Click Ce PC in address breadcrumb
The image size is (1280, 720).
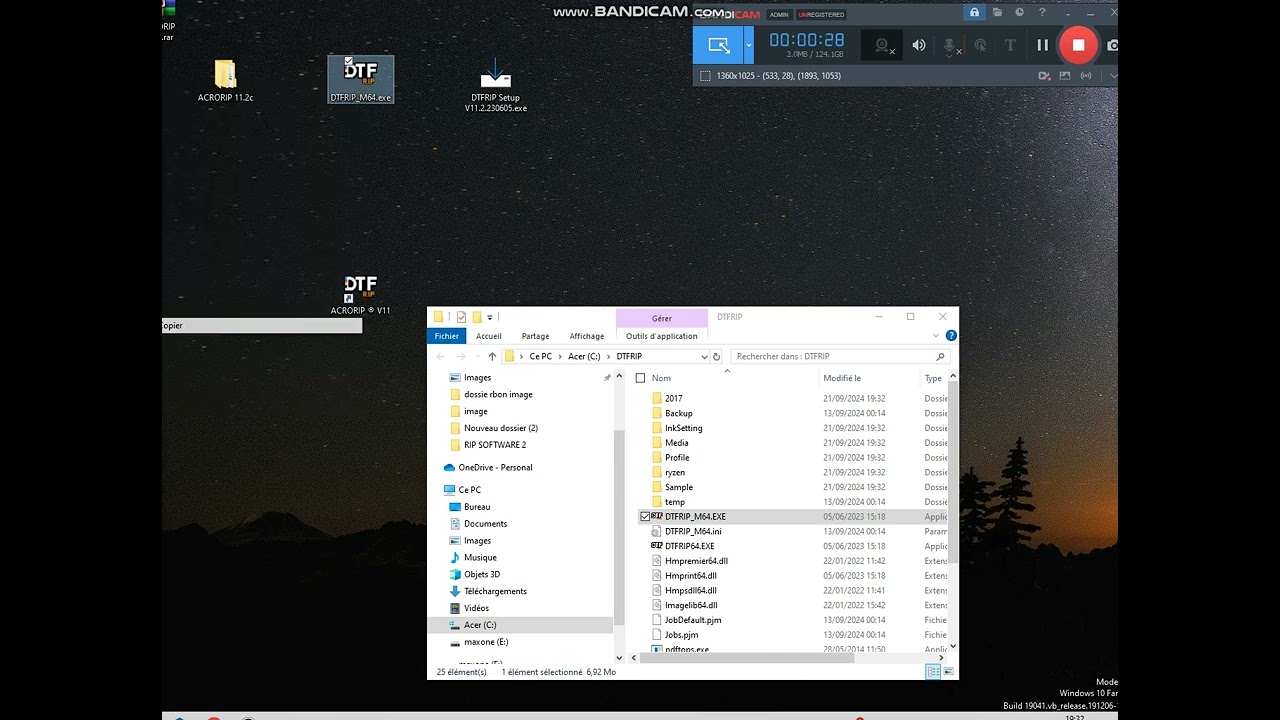(541, 356)
